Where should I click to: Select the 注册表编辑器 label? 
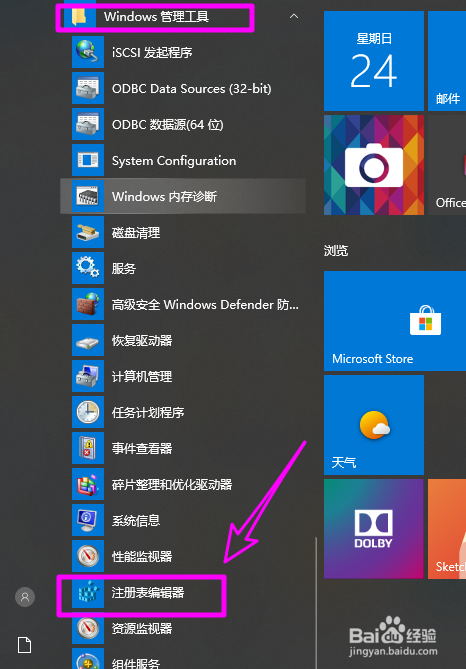[x=148, y=593]
